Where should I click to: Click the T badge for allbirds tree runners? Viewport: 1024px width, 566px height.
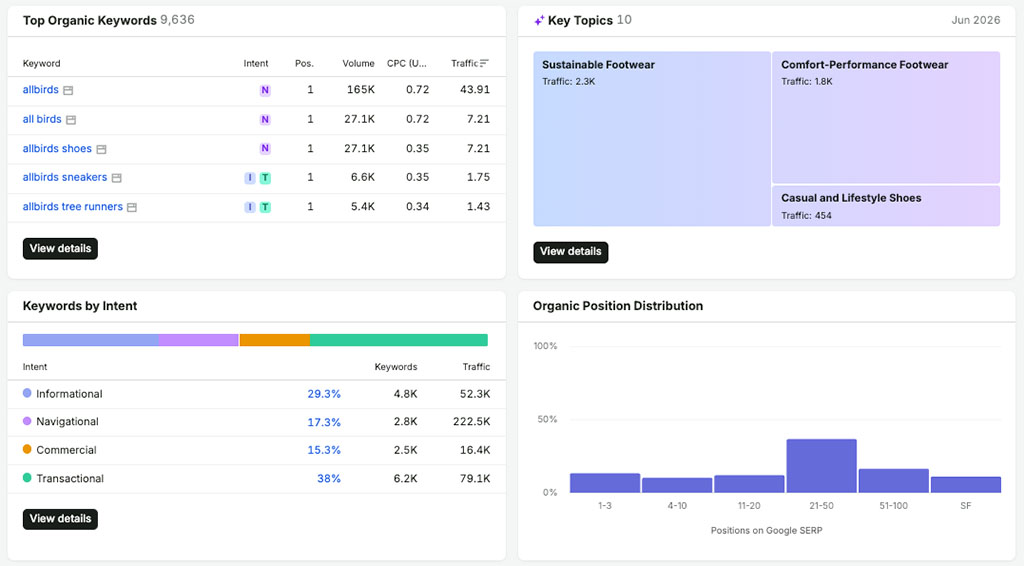click(265, 208)
